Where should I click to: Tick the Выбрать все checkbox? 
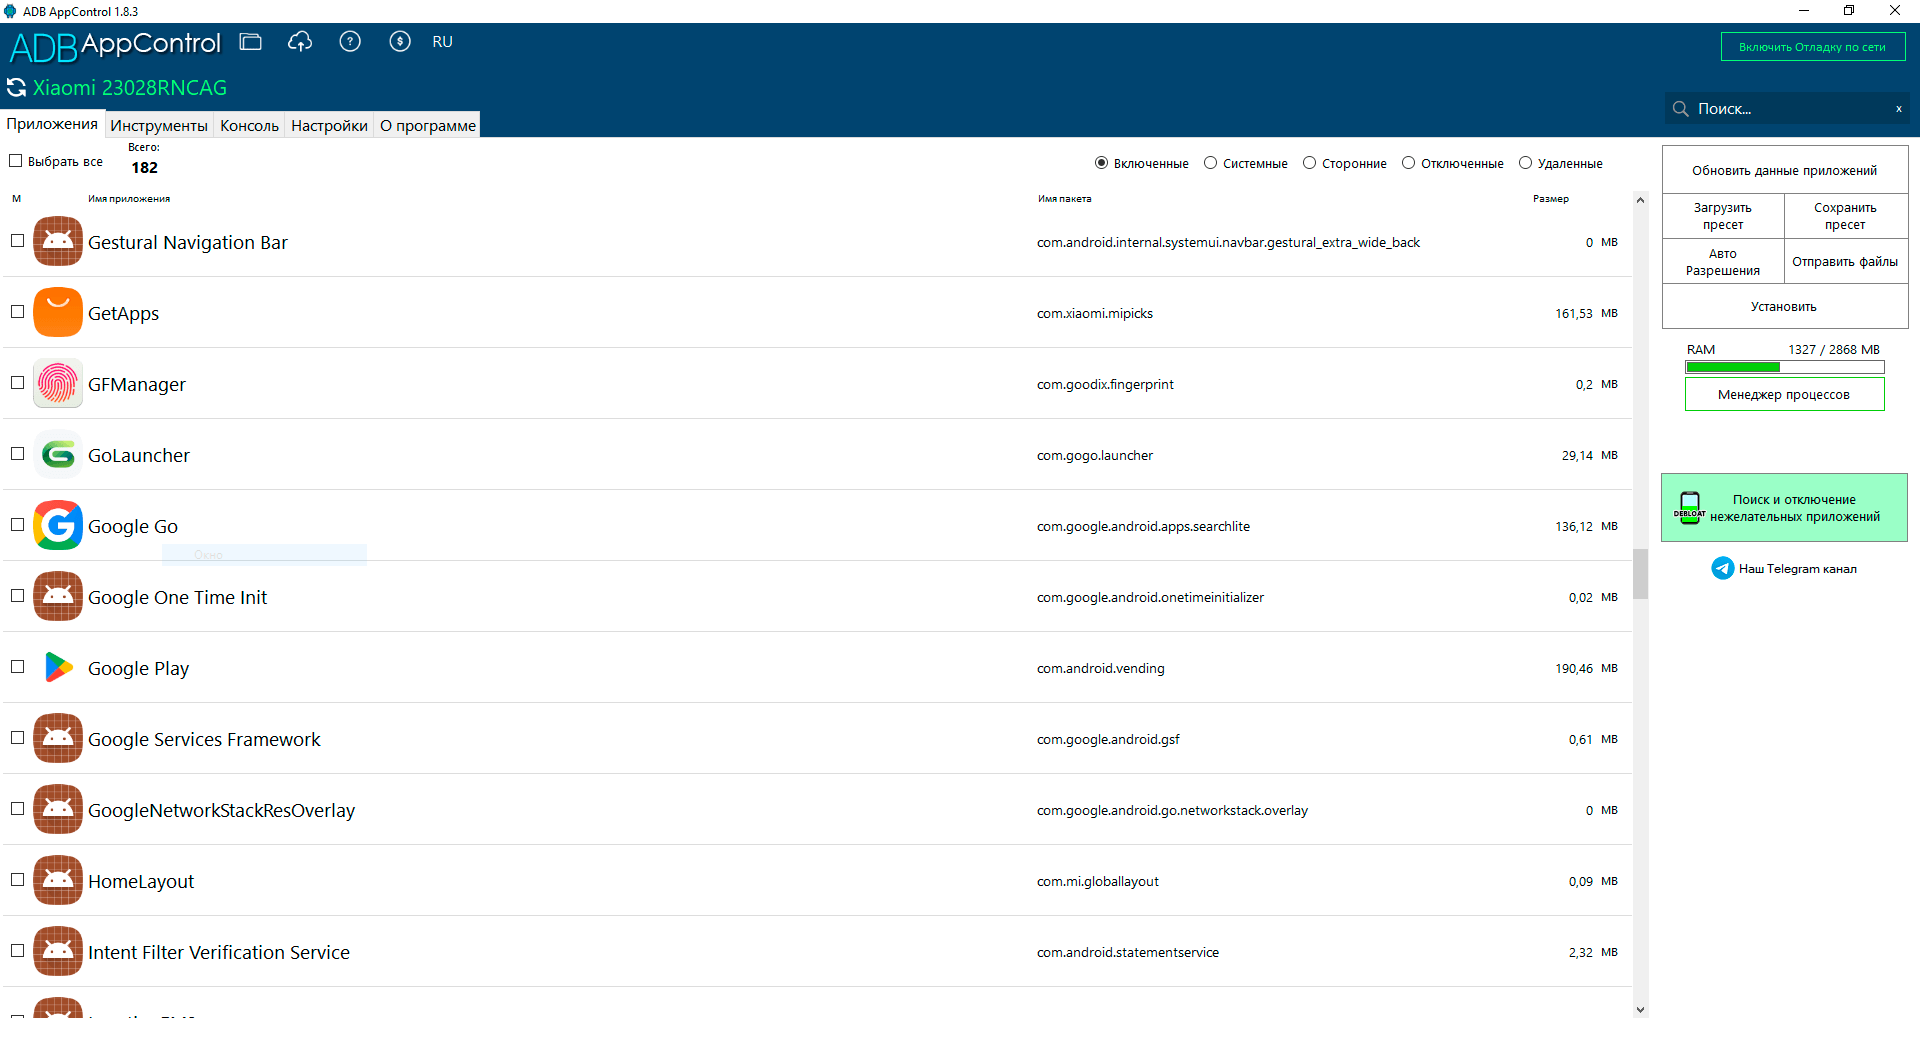[x=15, y=161]
